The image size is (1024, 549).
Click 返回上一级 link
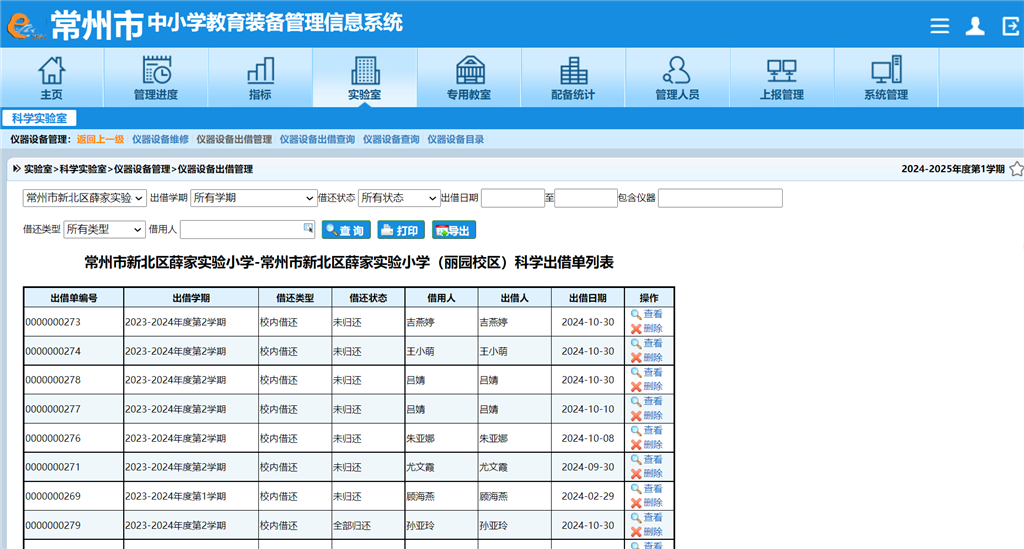(100, 140)
